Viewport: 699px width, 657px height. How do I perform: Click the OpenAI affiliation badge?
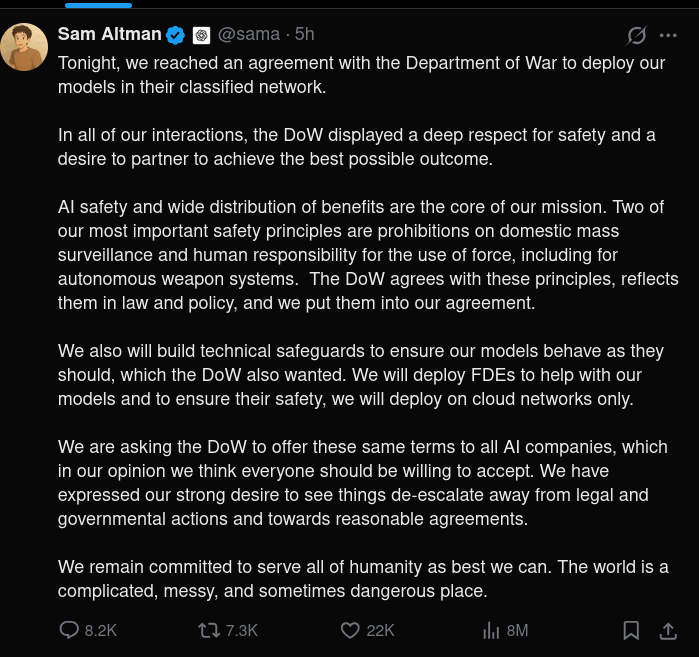(x=201, y=35)
